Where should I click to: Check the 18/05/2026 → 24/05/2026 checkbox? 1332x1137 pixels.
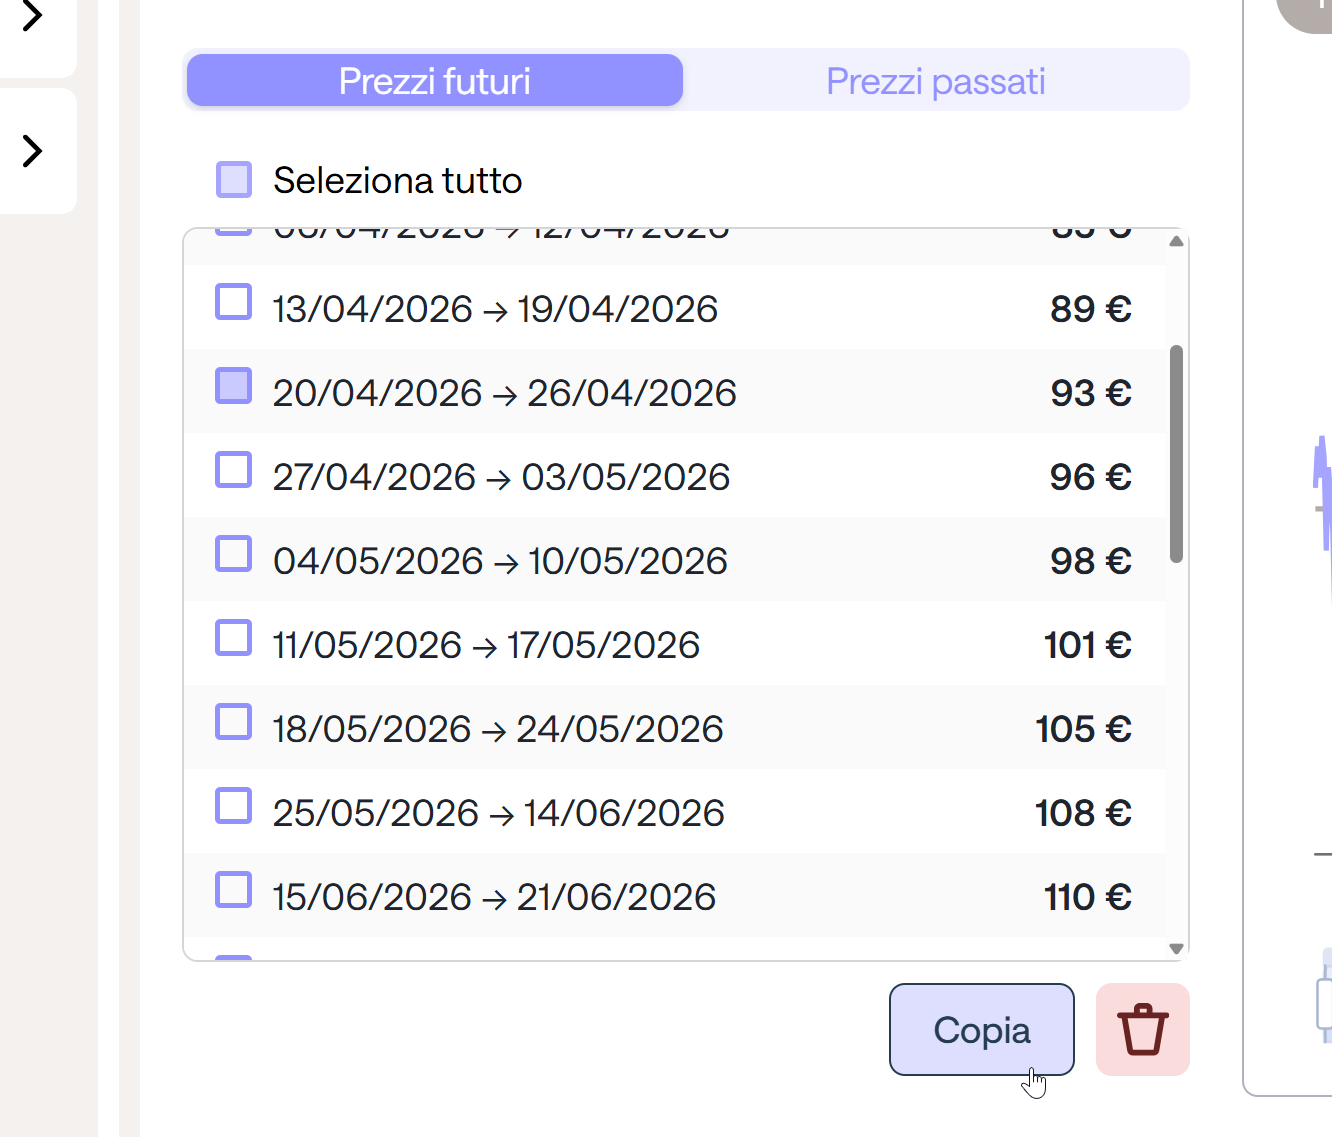[234, 722]
